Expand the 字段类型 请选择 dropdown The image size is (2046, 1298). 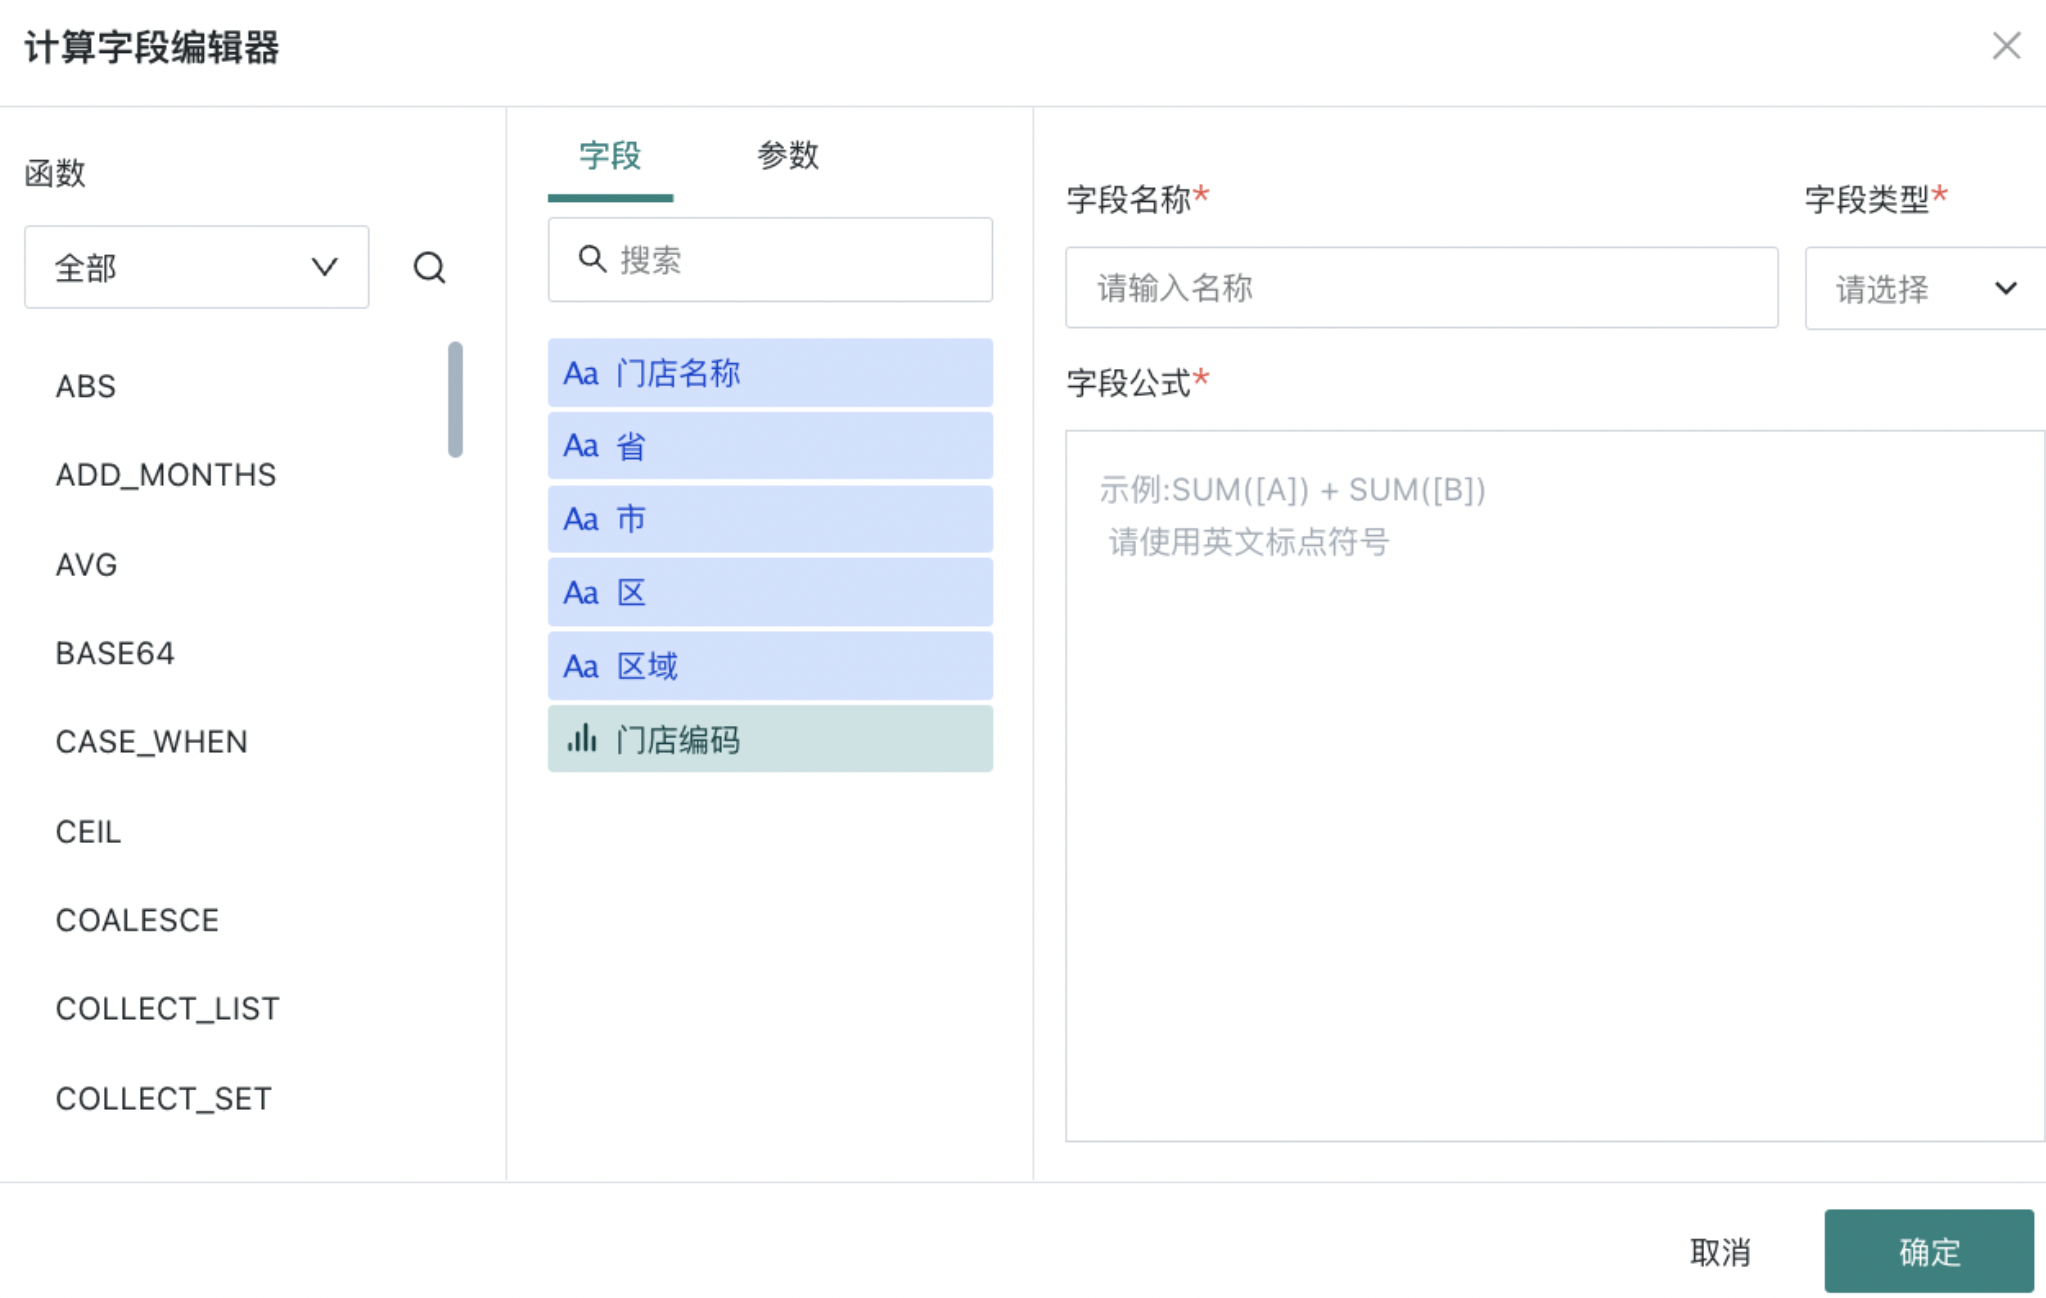point(1925,289)
